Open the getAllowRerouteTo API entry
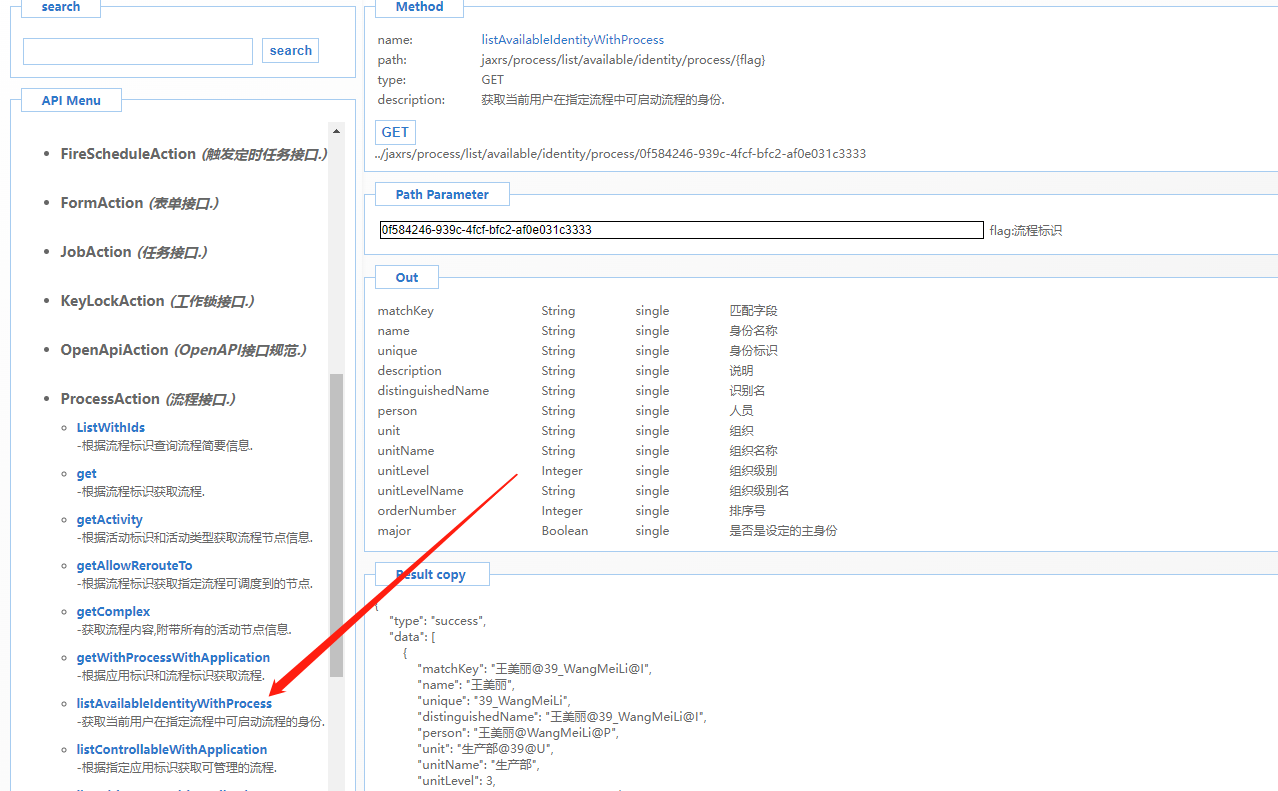Screen dimensions: 1278x791 134,565
